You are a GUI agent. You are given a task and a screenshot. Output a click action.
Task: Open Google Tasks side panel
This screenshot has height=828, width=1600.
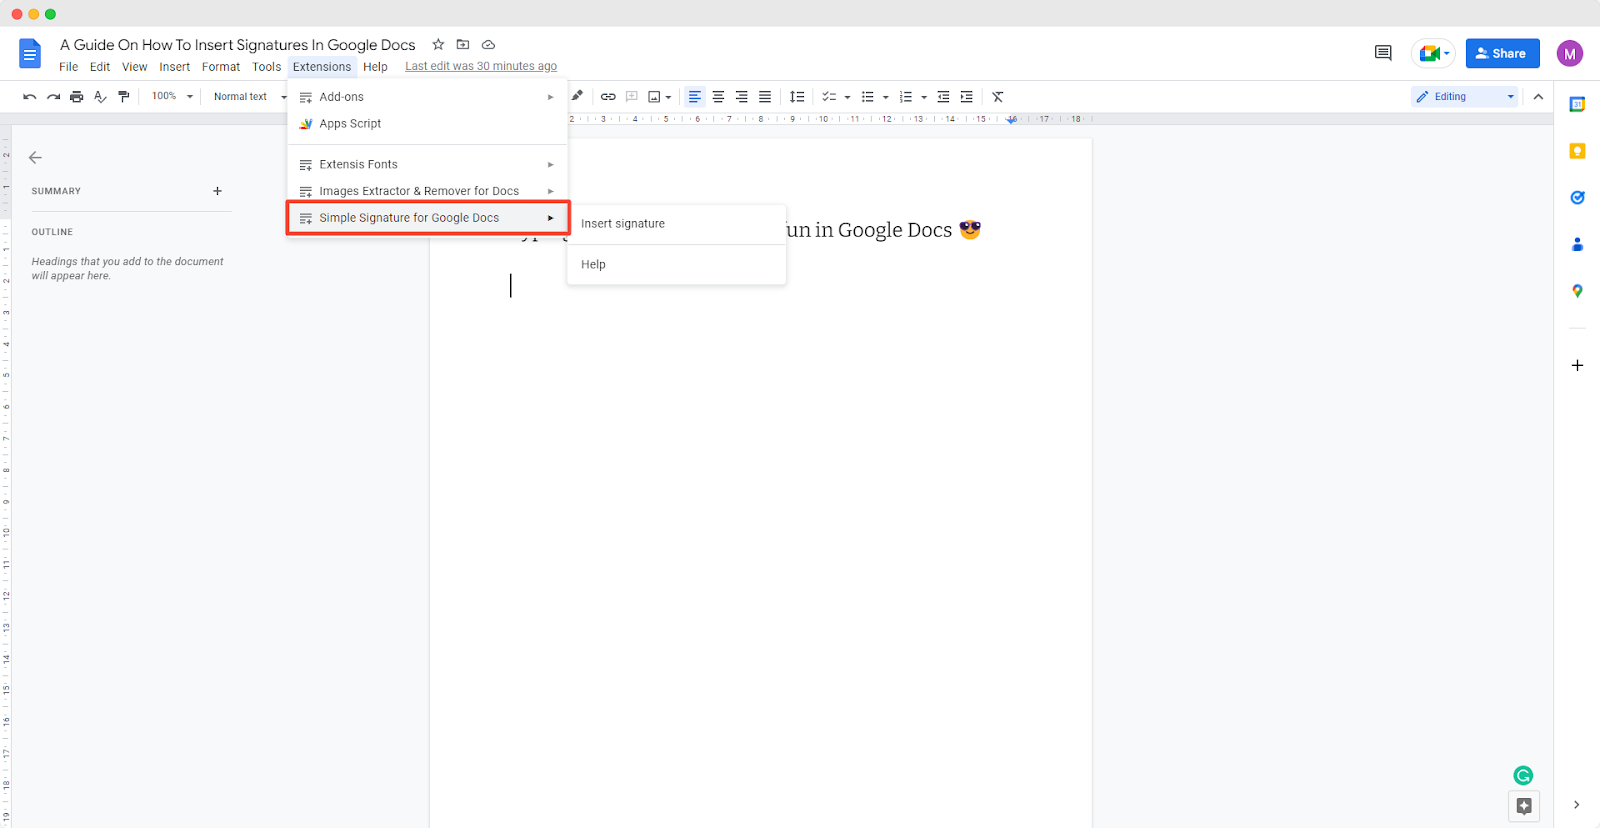[x=1577, y=197]
